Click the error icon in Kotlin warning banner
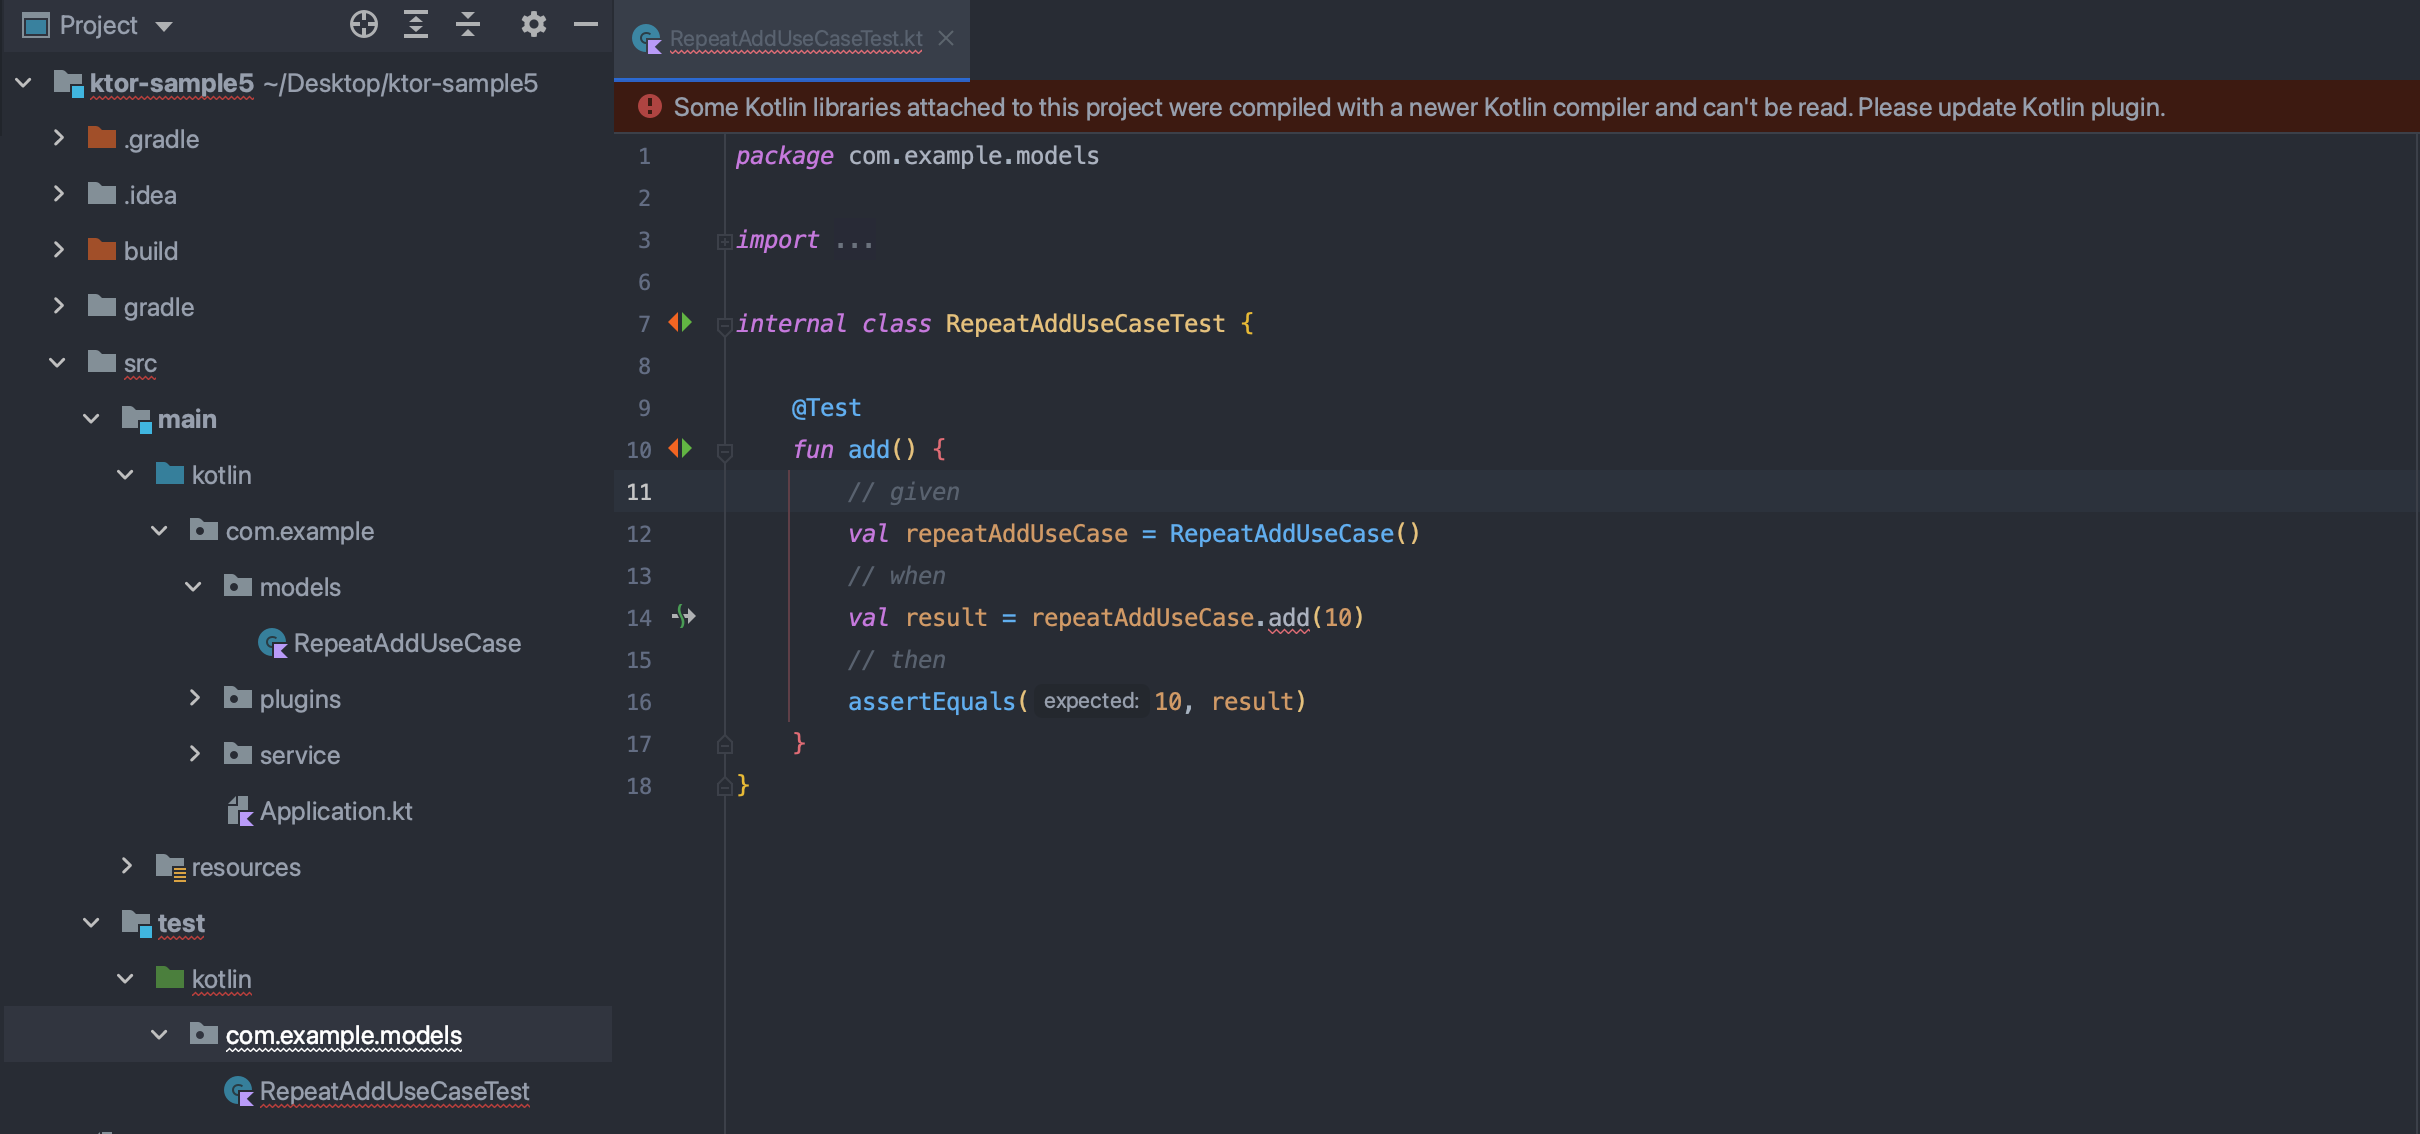This screenshot has width=2420, height=1134. pos(650,107)
